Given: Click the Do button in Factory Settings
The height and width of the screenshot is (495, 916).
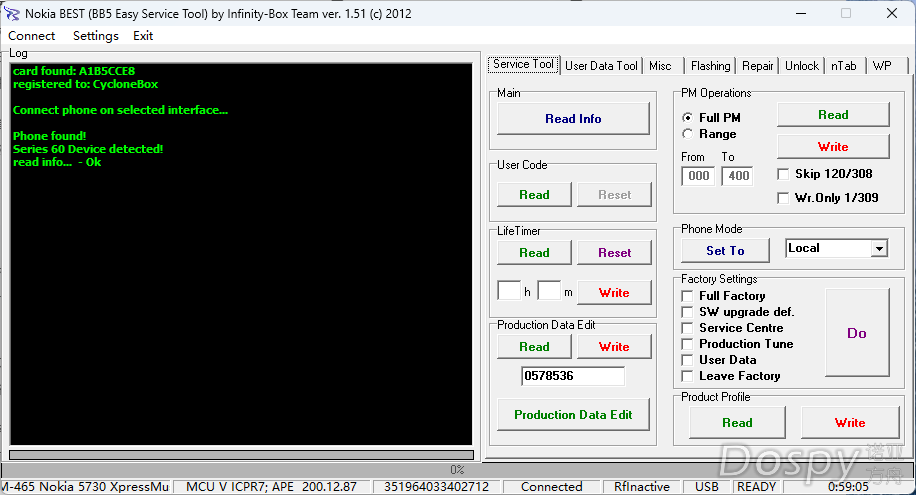Looking at the screenshot, I should pos(857,333).
